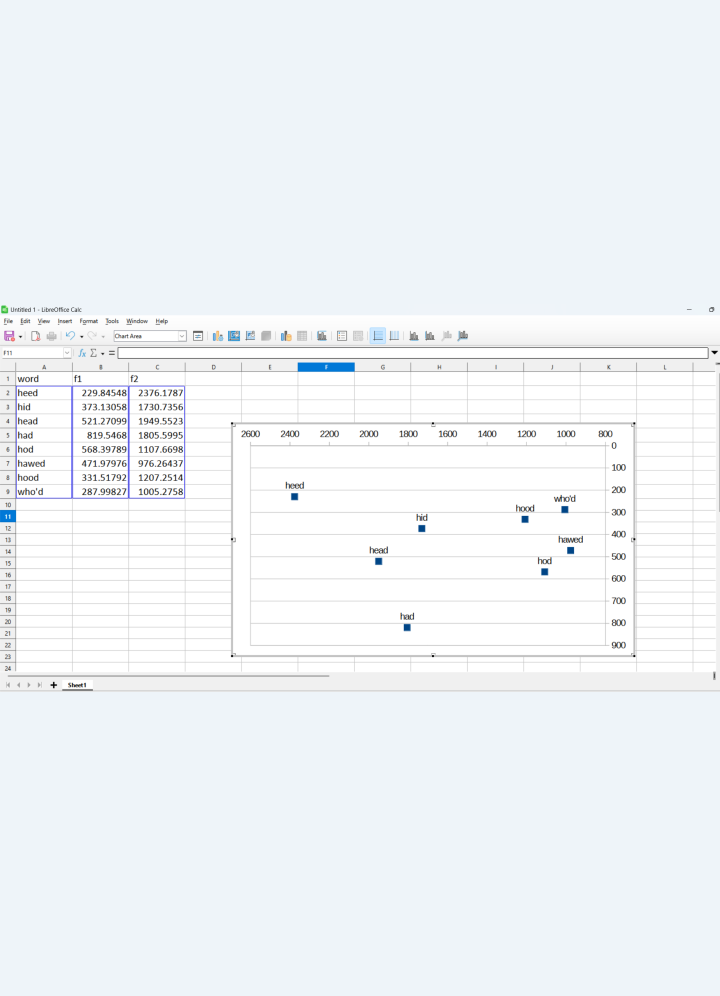
Task: Open the Chart Area element selector combo box
Action: click(149, 336)
